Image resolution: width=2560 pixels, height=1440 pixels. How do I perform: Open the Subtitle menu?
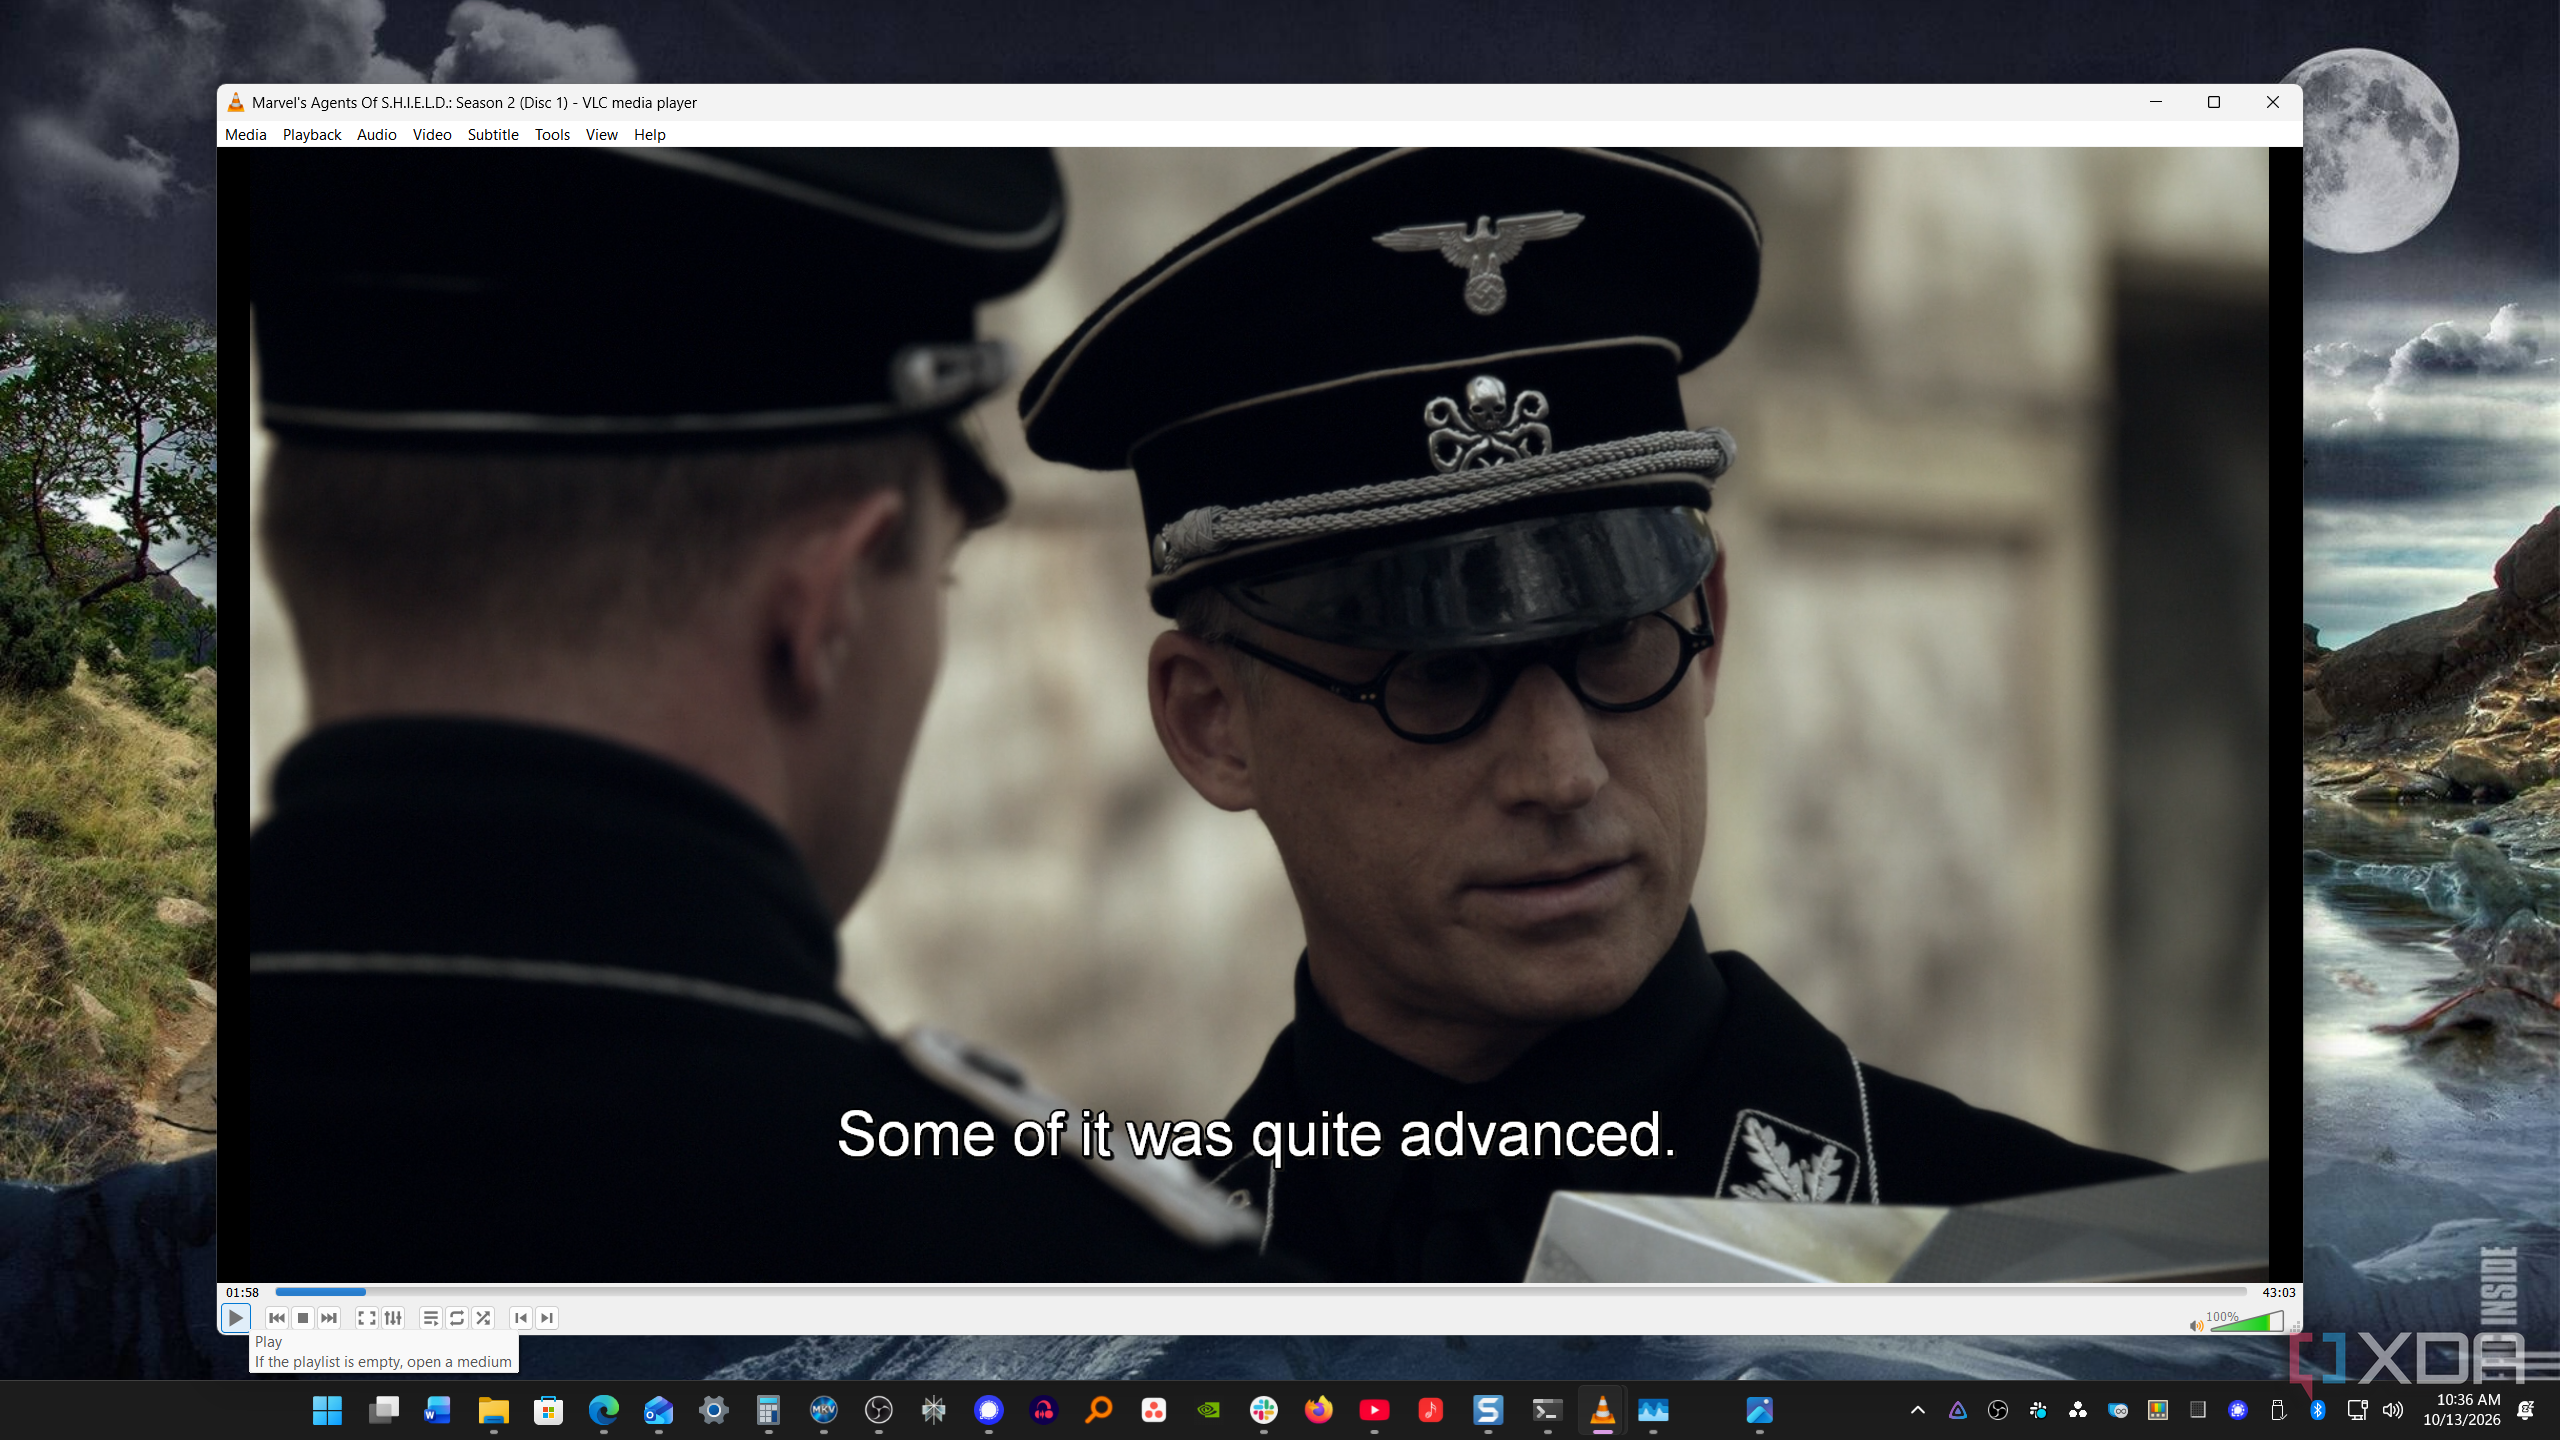pyautogui.click(x=493, y=135)
